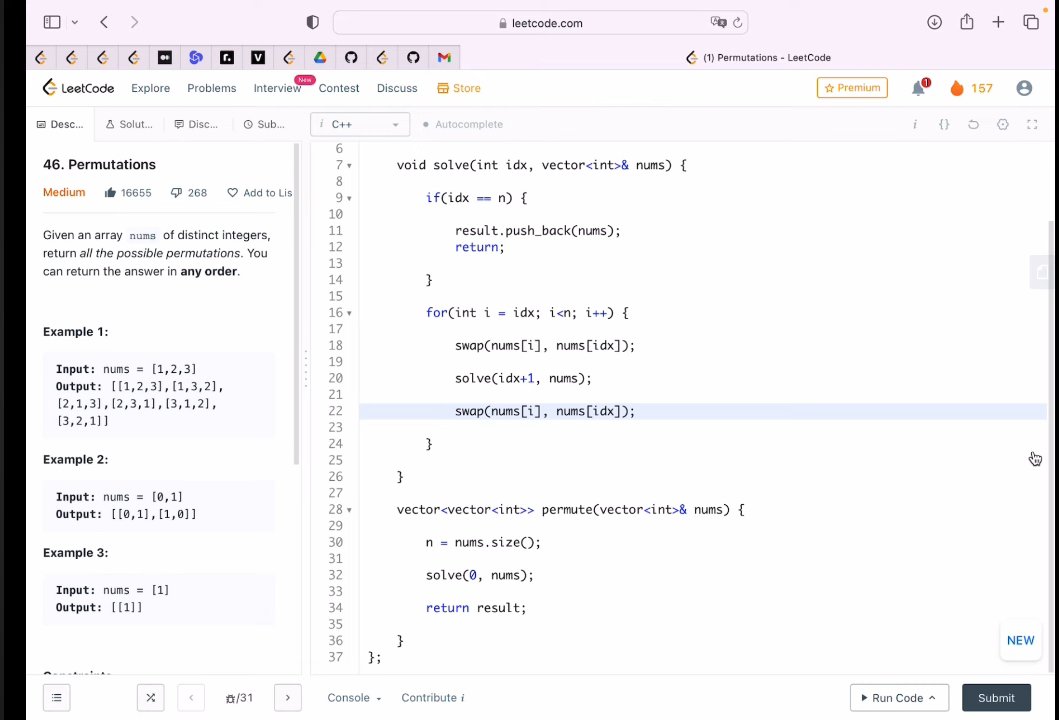Pick a random problem with shuffle icon
The height and width of the screenshot is (720, 1059).
pyautogui.click(x=151, y=698)
